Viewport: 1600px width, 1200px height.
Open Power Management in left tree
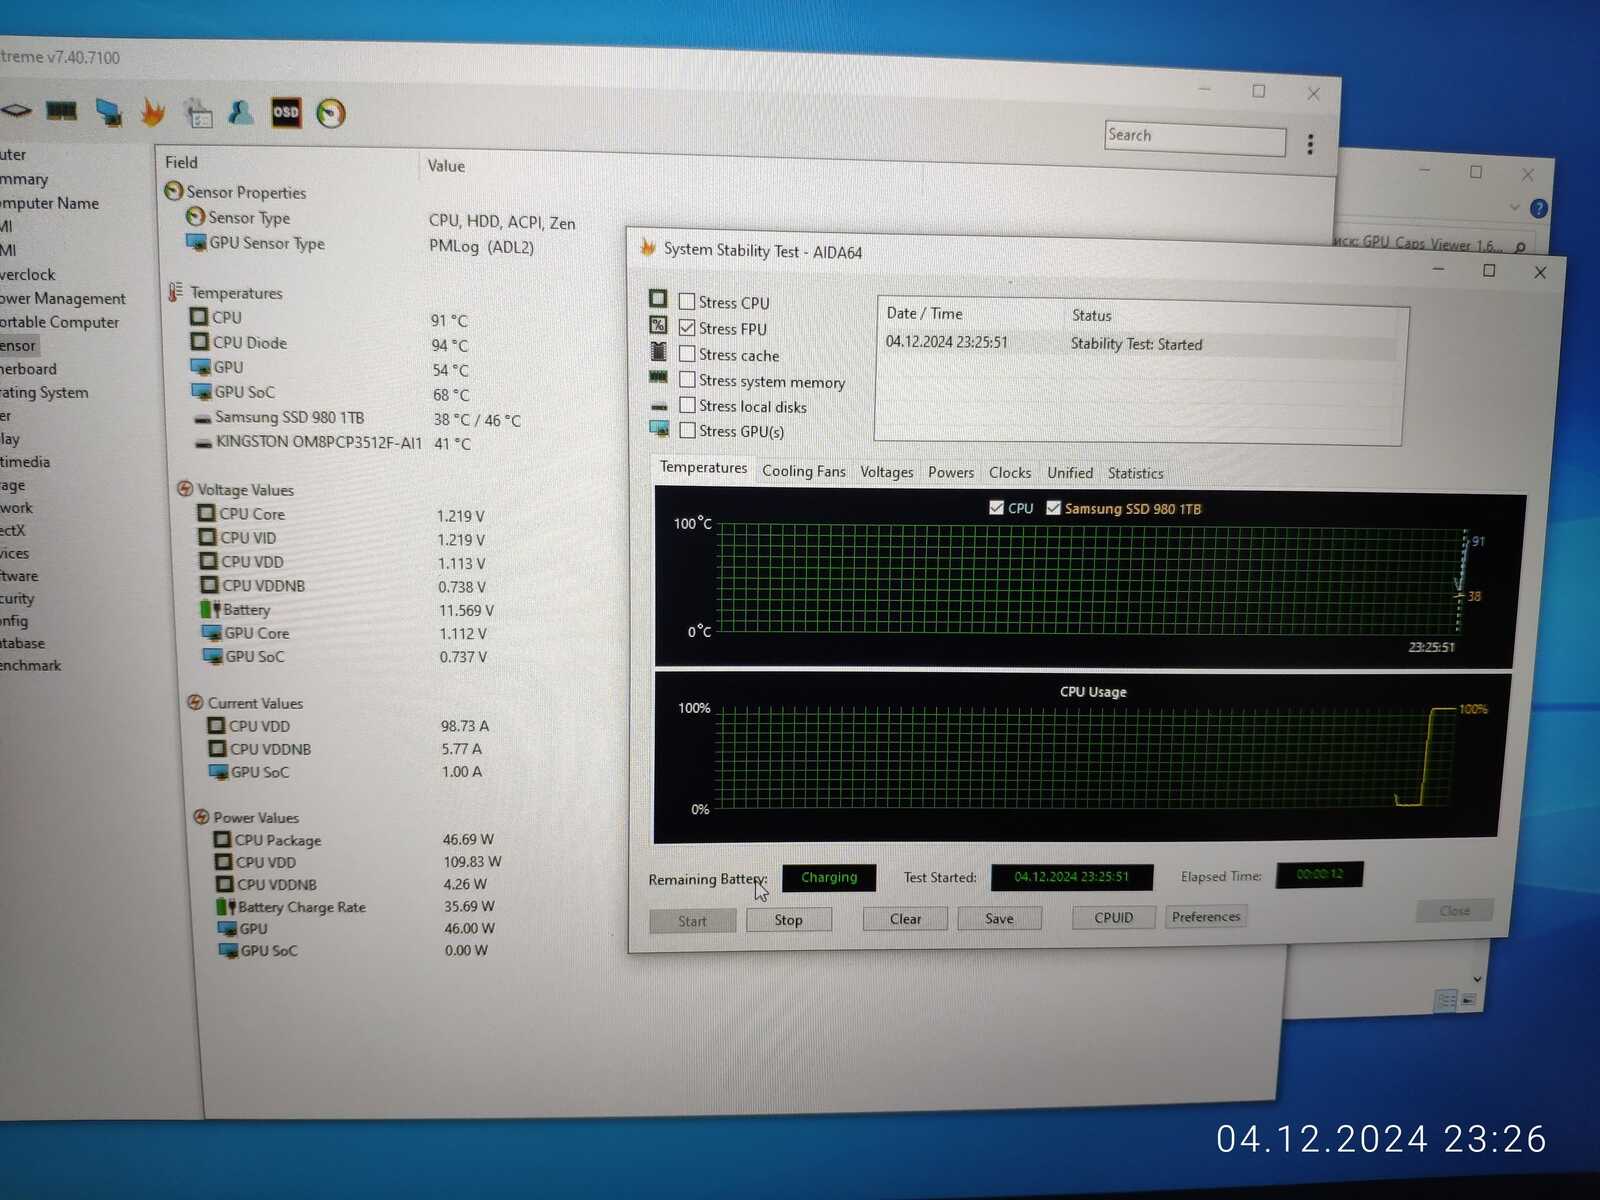tap(63, 298)
